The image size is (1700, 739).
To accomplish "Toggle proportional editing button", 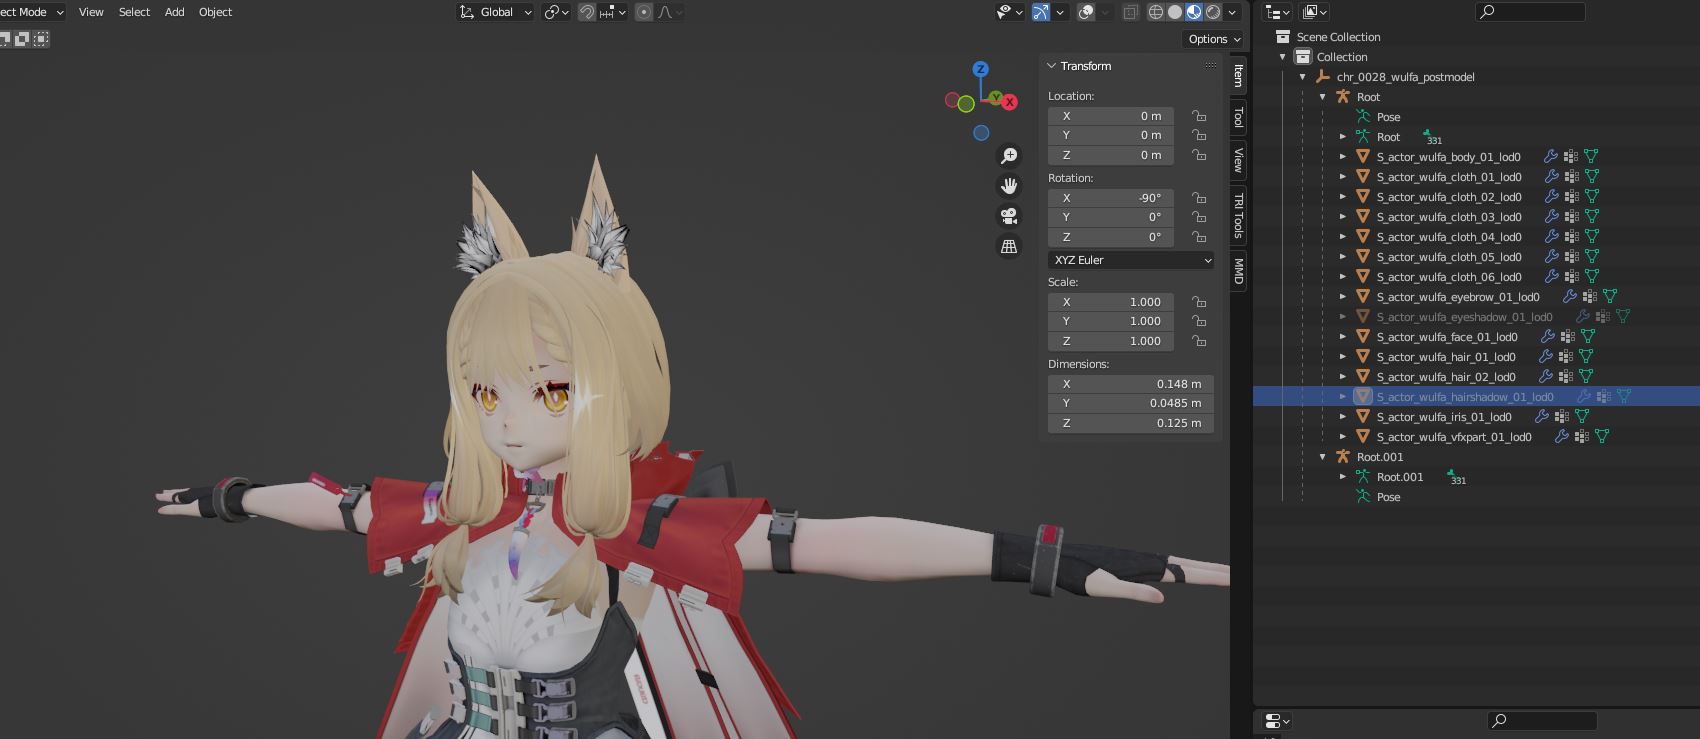I will tap(644, 12).
